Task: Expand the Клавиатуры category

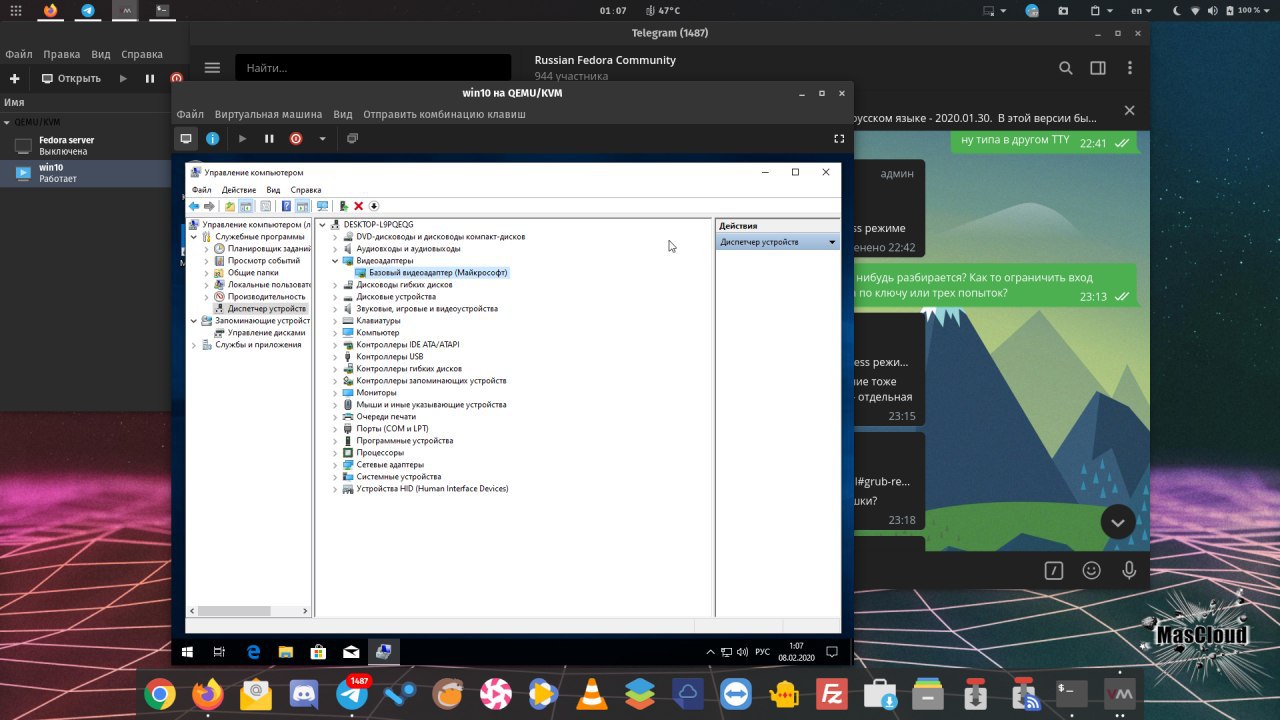Action: click(x=336, y=320)
